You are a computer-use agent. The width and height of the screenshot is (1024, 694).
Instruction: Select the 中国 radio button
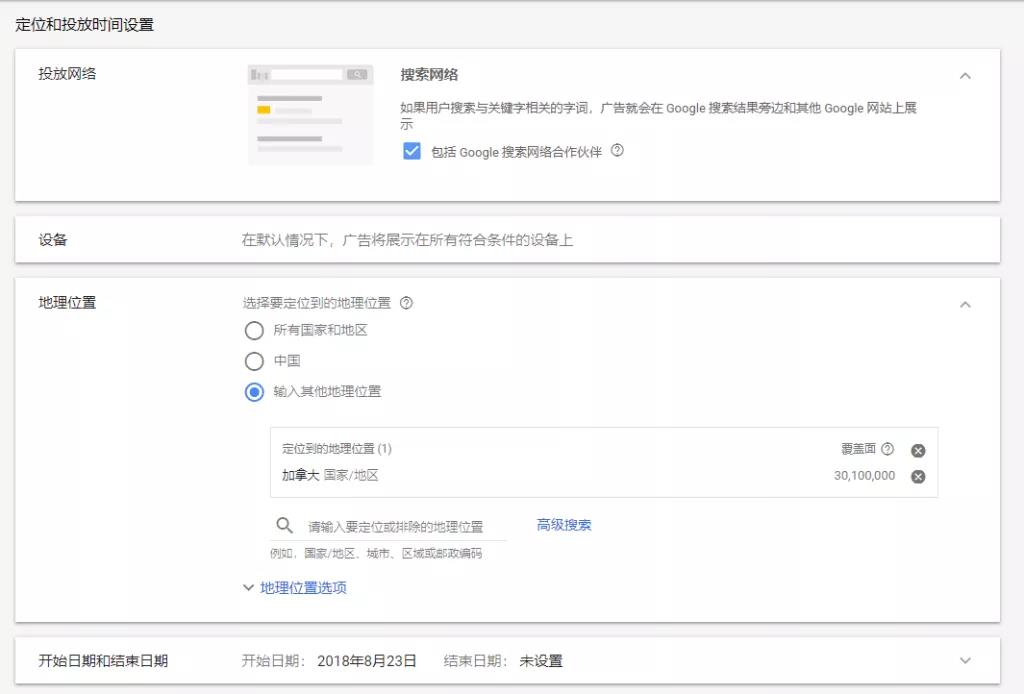click(x=254, y=359)
